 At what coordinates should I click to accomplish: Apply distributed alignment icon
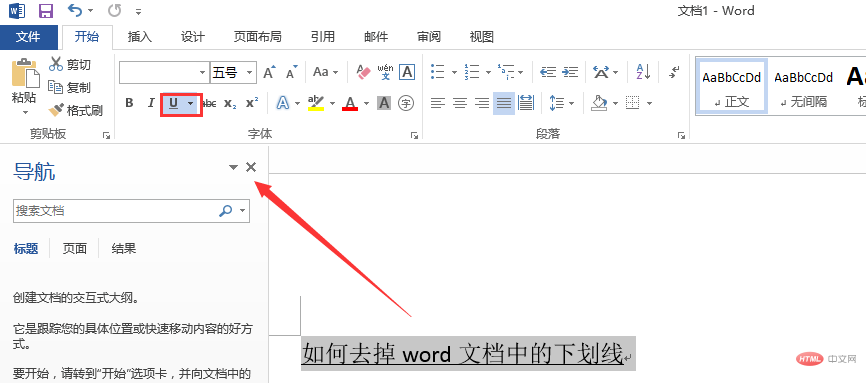click(x=526, y=103)
